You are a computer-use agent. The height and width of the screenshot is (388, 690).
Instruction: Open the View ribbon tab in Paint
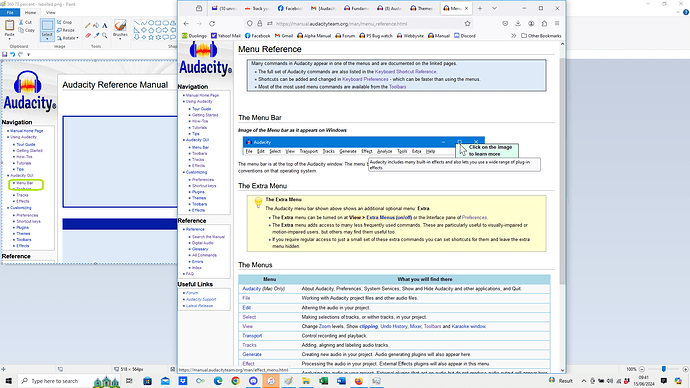(51, 13)
